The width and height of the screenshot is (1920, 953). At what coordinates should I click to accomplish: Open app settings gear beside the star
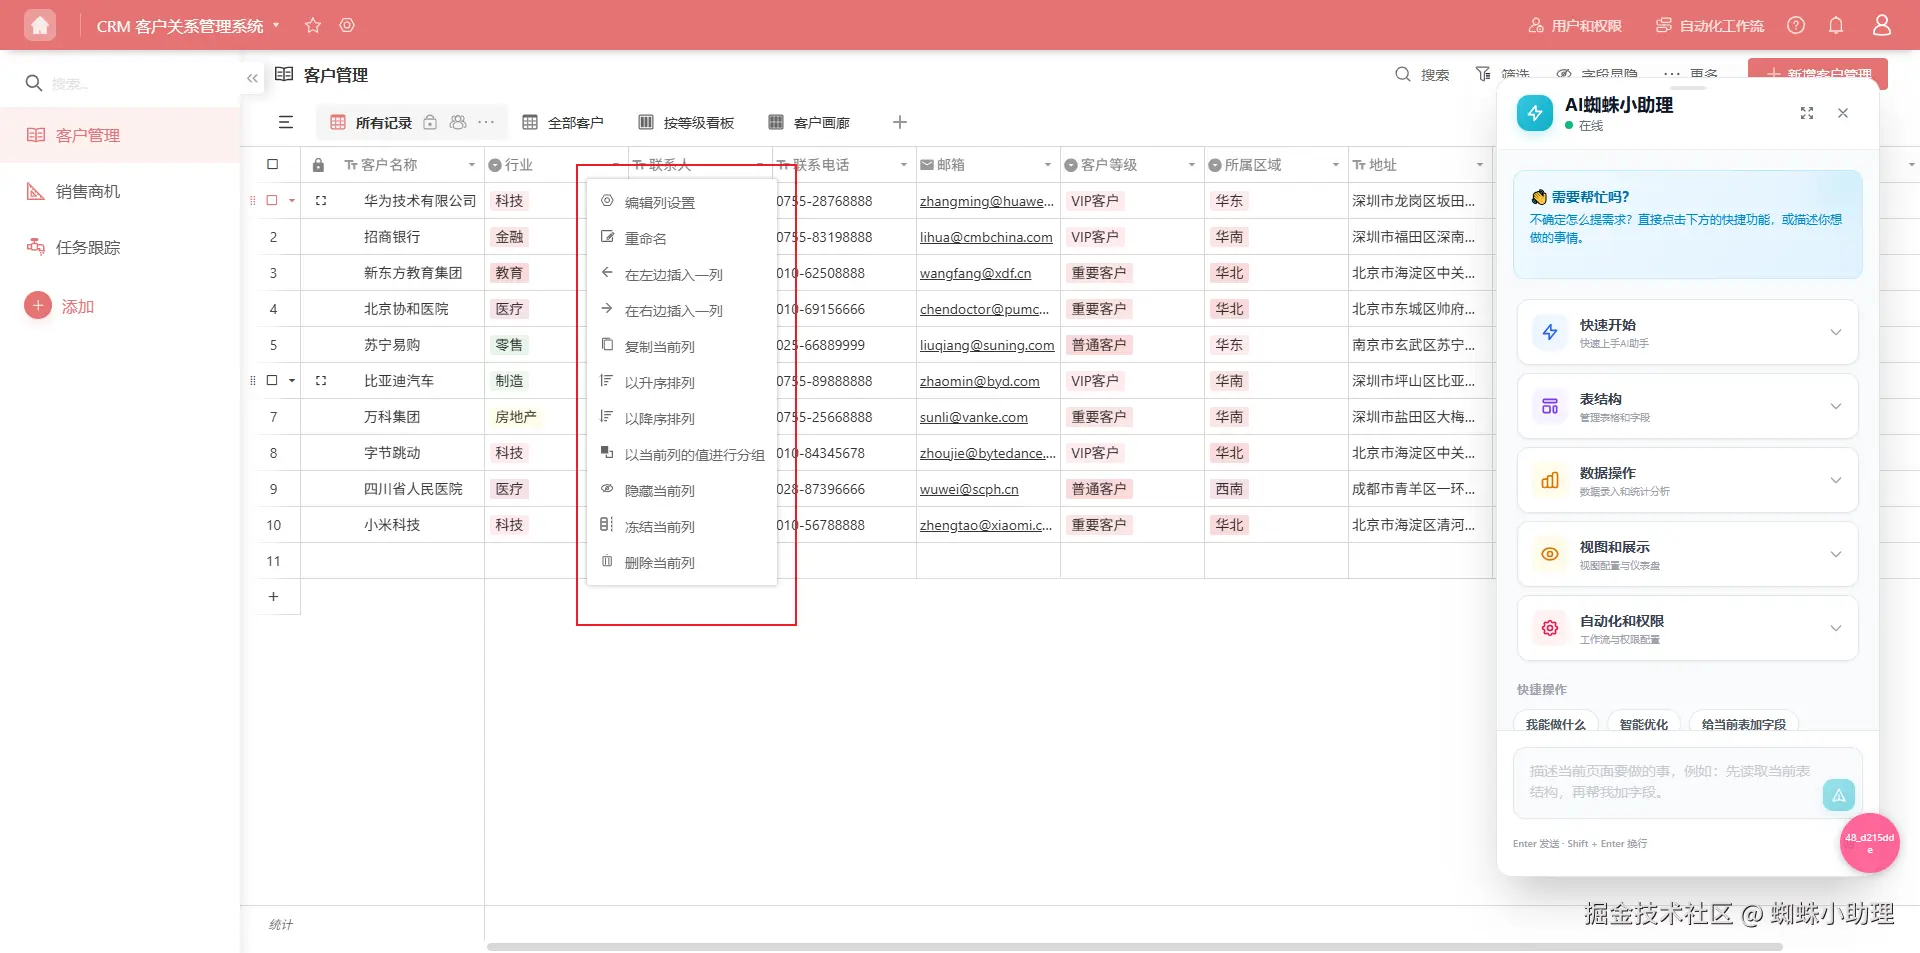[347, 25]
